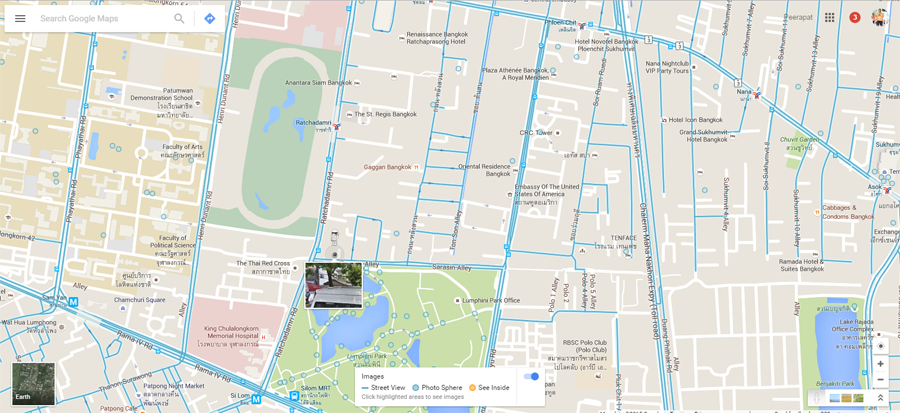Select the Anantara Siam Bangkok hotel marker
This screenshot has width=900, height=413.
click(357, 83)
